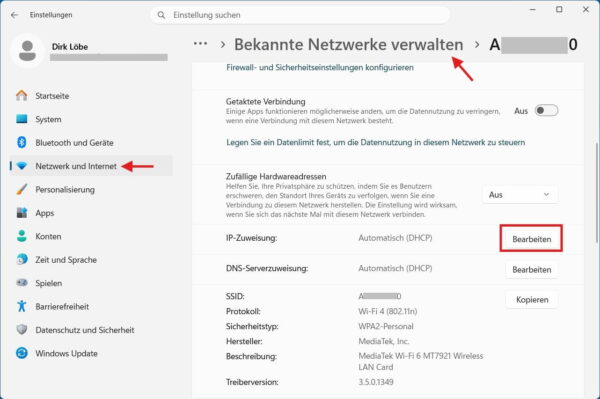Open Startseite in the sidebar
The width and height of the screenshot is (600, 399).
coord(91,96)
